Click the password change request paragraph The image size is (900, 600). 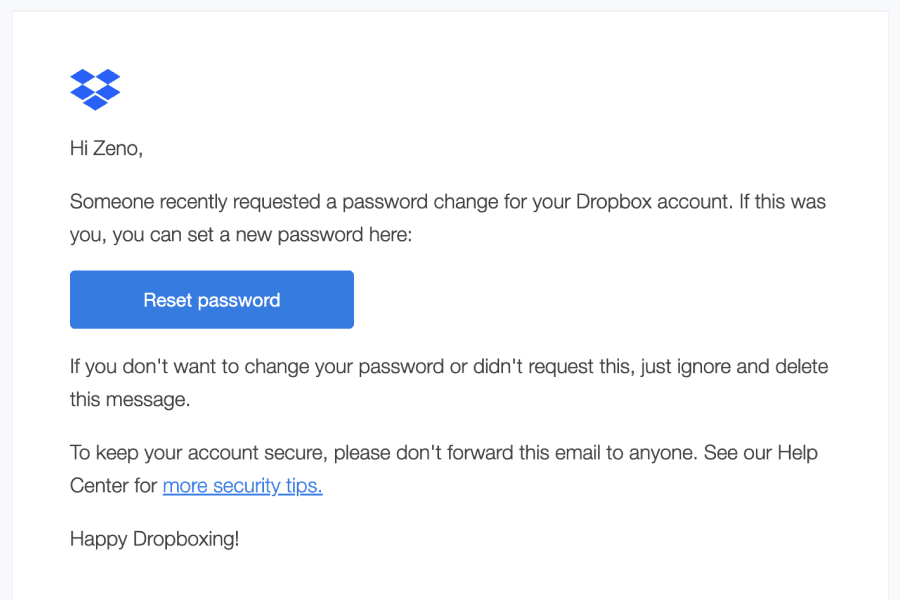click(447, 217)
